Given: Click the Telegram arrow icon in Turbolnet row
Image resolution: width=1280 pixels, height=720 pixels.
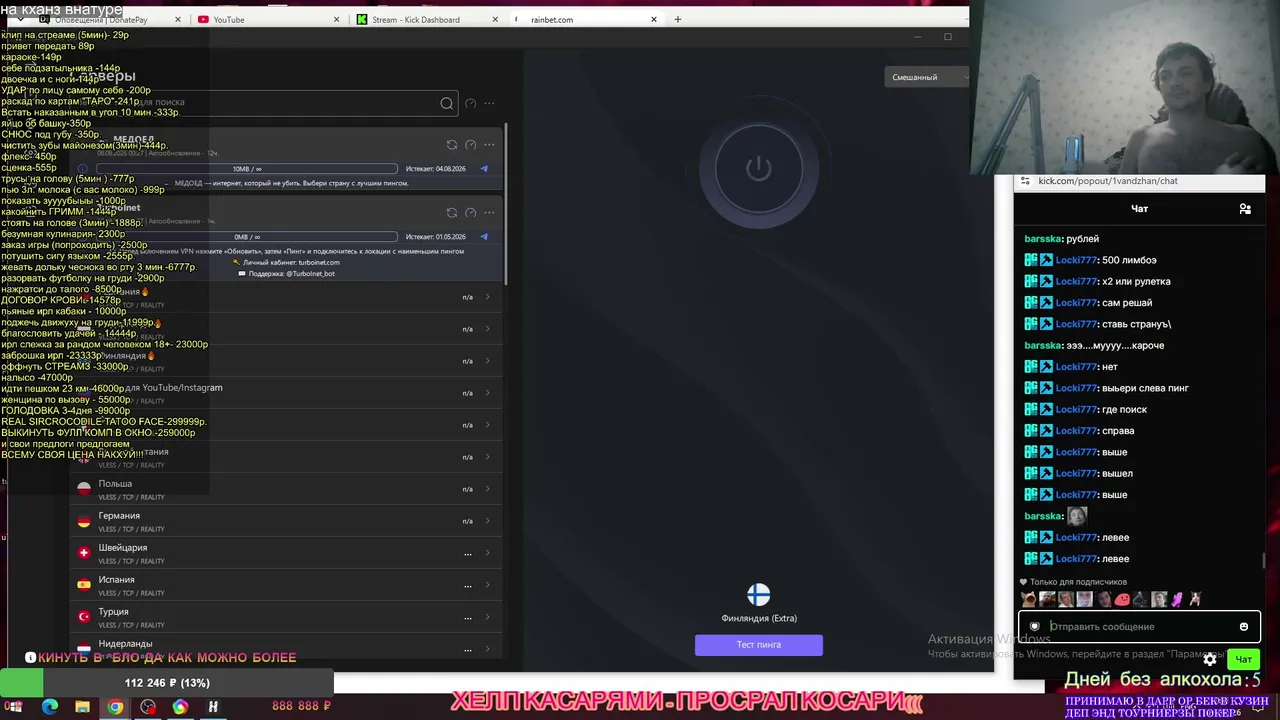Looking at the screenshot, I should click(484, 237).
